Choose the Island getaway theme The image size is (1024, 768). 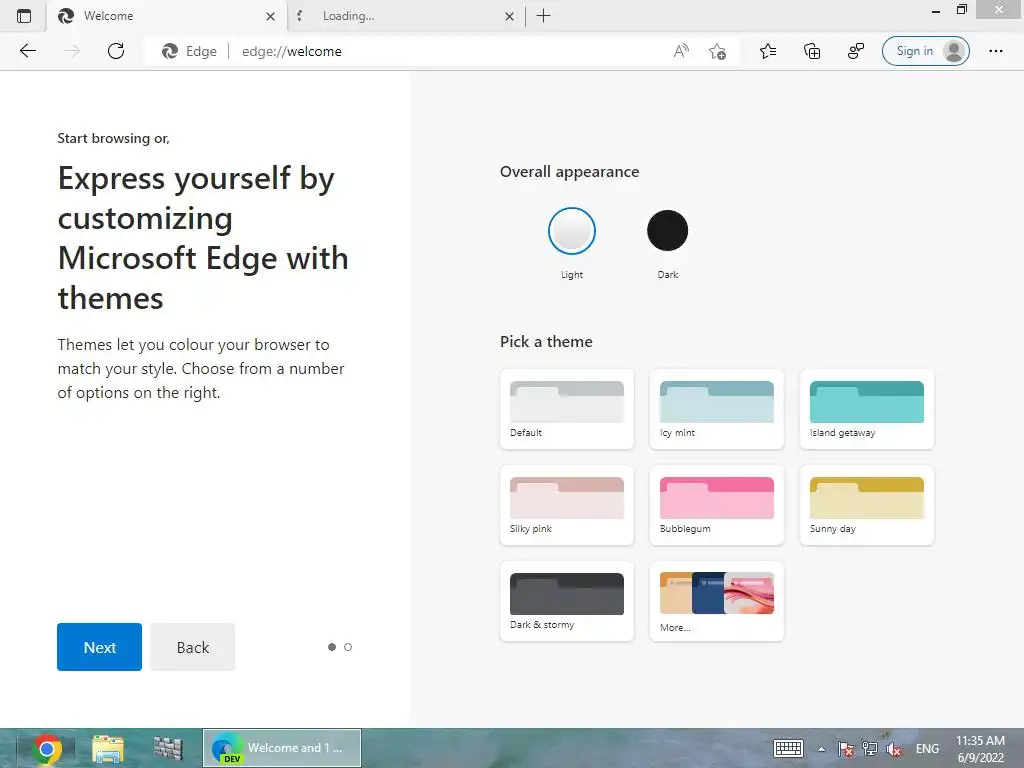[867, 409]
